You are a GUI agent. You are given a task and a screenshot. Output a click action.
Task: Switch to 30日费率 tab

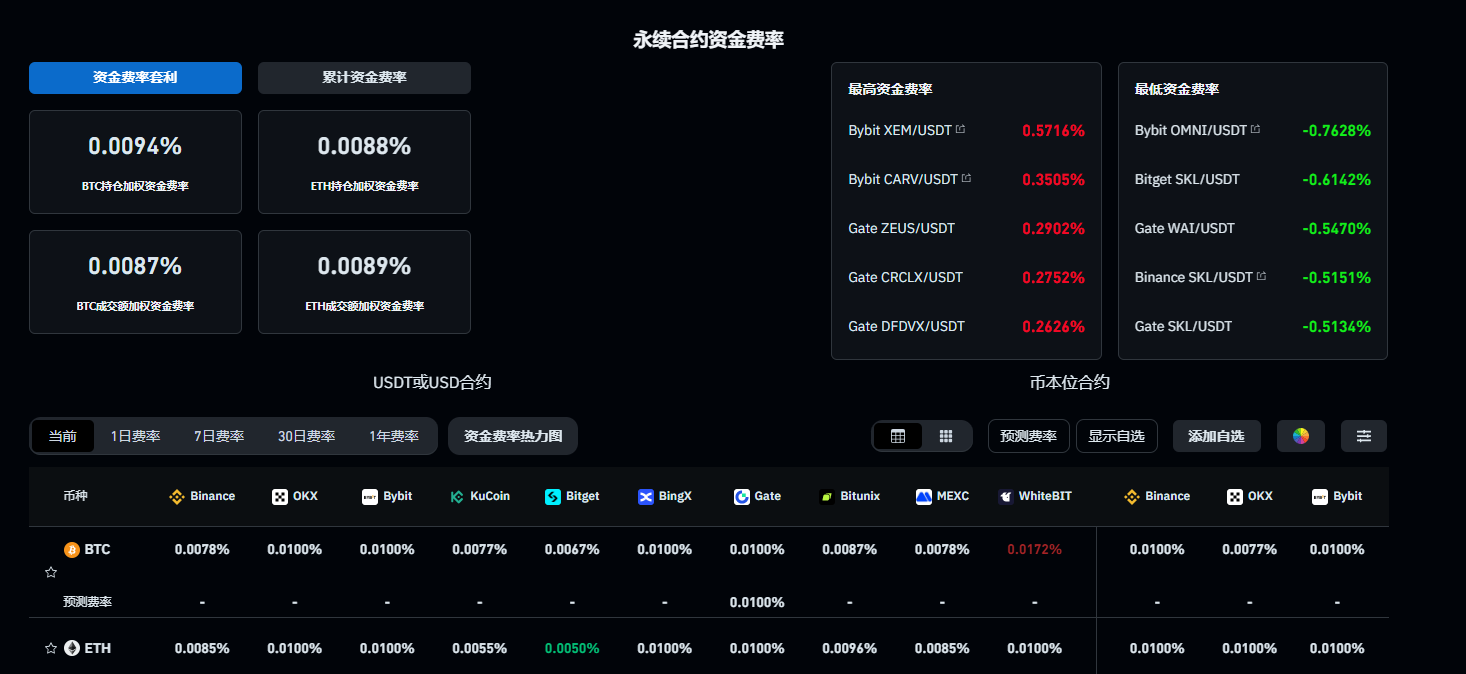[306, 436]
